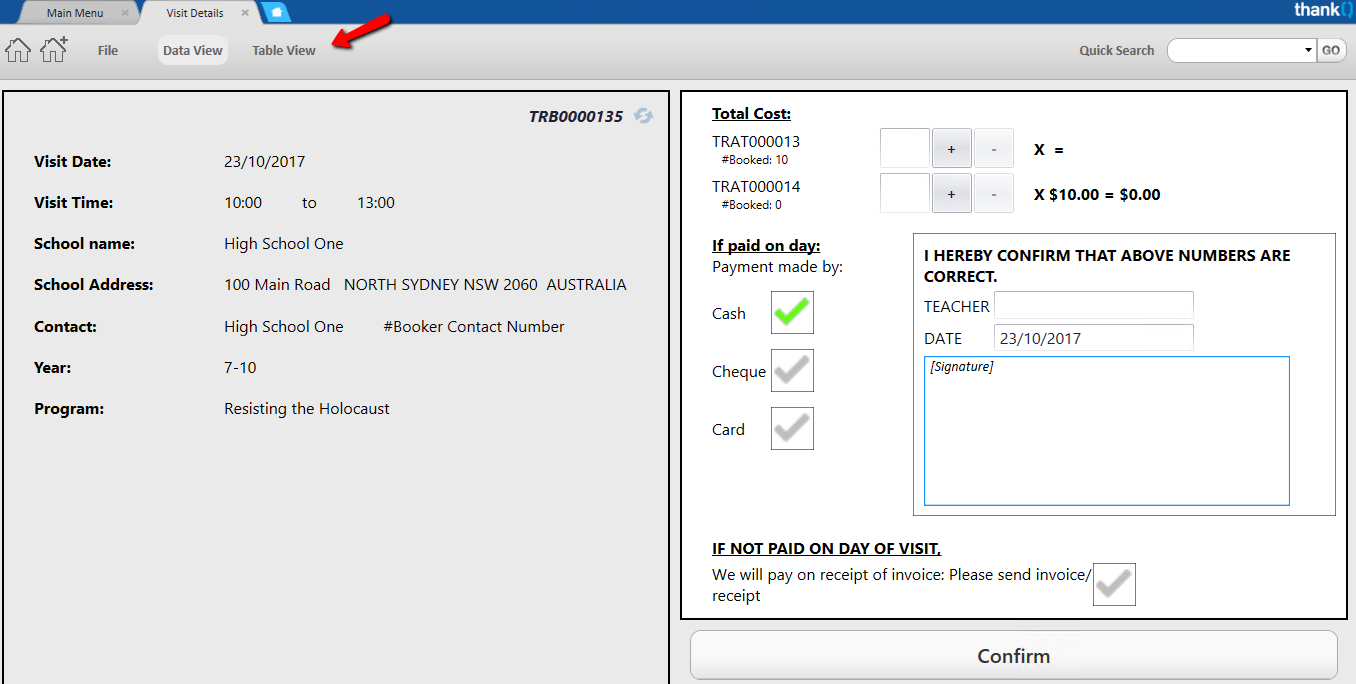Enable pay on receipt of invoice checkbox

pyautogui.click(x=1114, y=585)
